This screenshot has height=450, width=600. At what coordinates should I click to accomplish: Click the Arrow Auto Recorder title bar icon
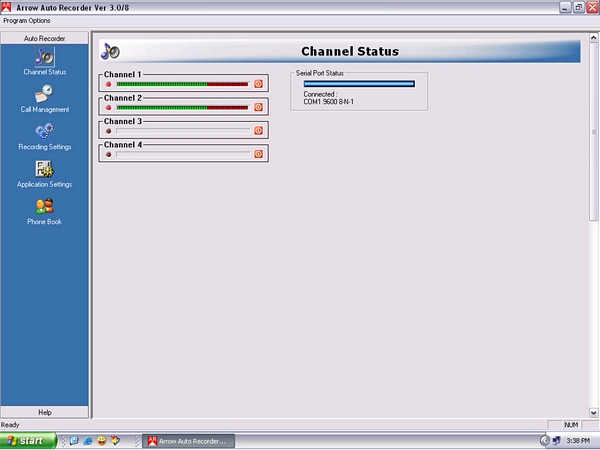(6, 7)
